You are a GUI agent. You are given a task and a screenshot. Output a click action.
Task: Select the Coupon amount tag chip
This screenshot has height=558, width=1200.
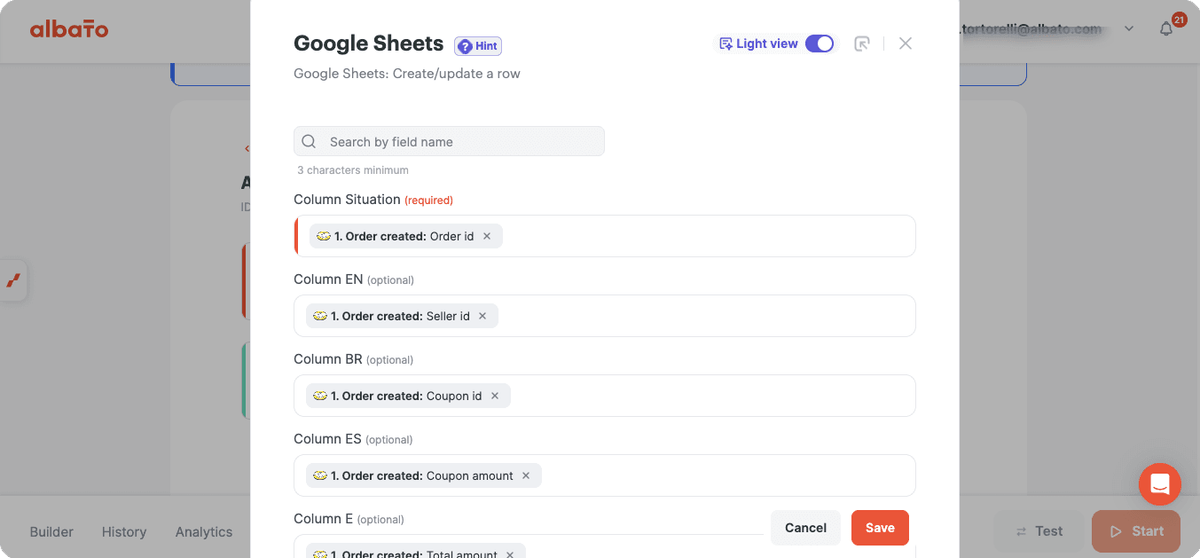coord(424,476)
